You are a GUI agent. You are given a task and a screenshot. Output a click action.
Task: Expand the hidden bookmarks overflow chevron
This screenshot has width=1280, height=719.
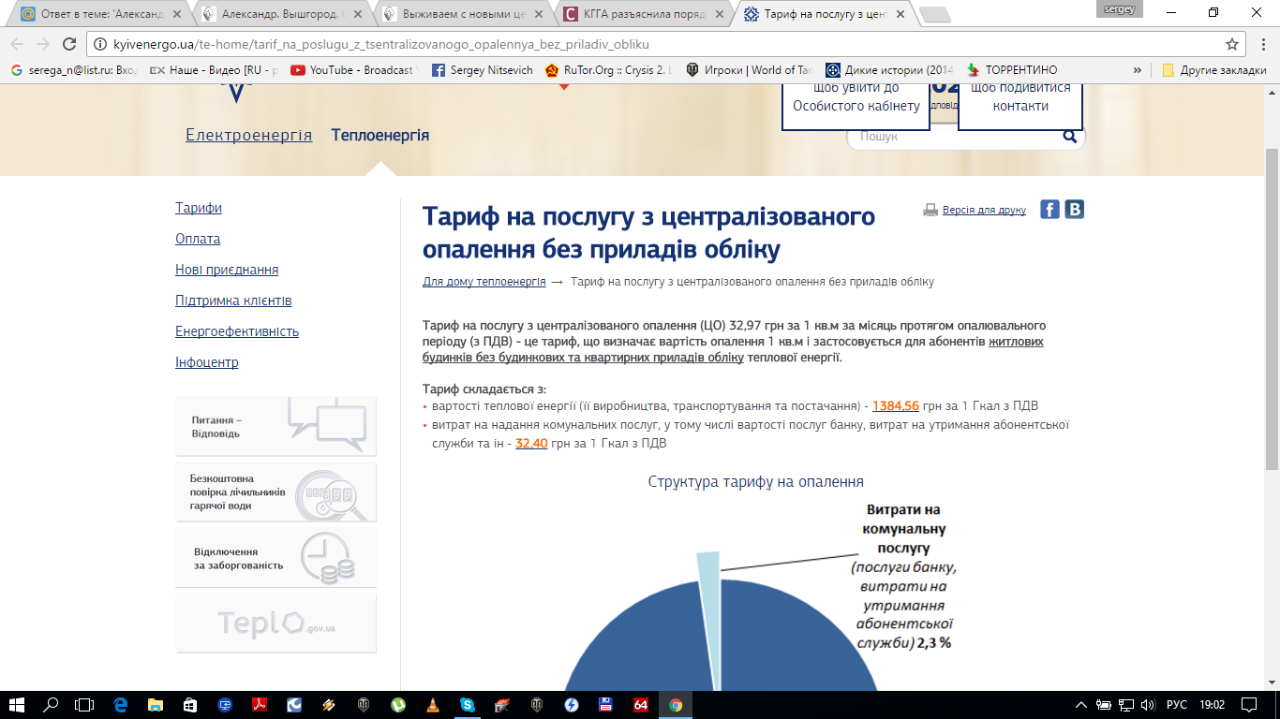click(1137, 70)
